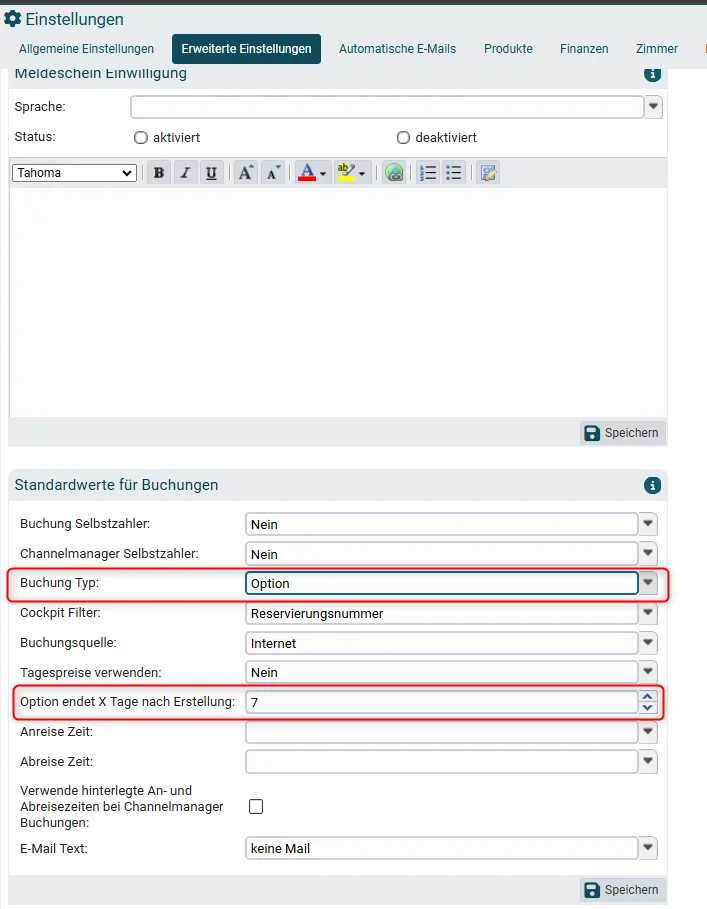
Task: Save the Meldeschein Einwilligung section with Speichern
Action: 623,432
